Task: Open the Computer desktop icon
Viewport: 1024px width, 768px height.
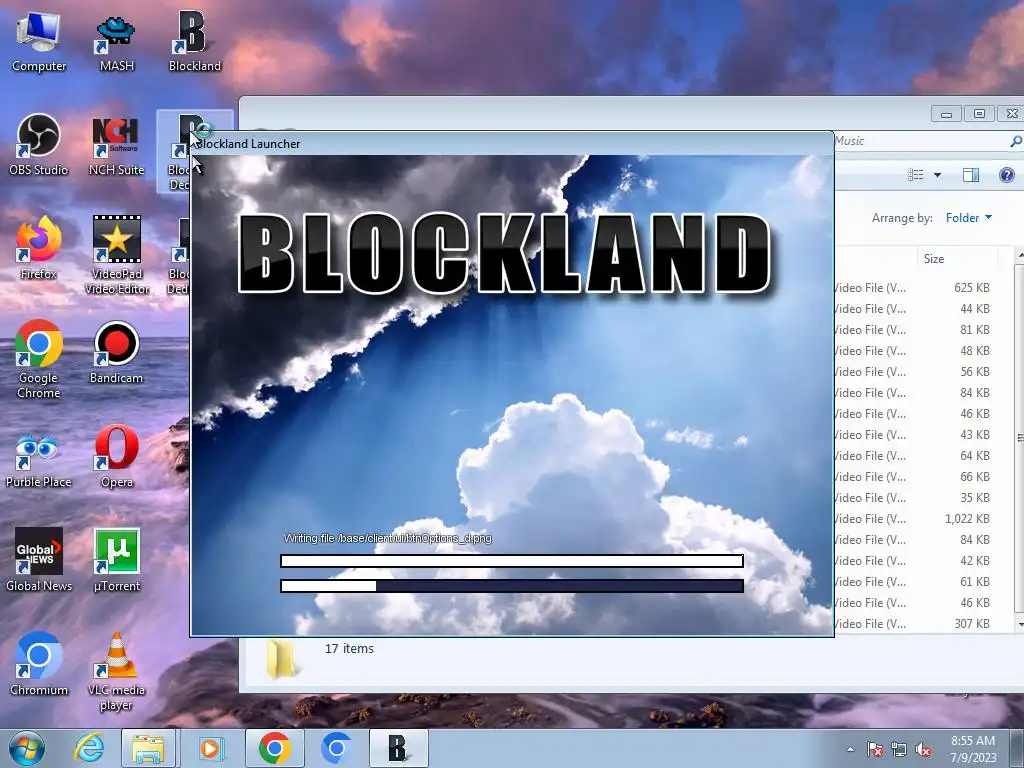Action: tap(39, 42)
